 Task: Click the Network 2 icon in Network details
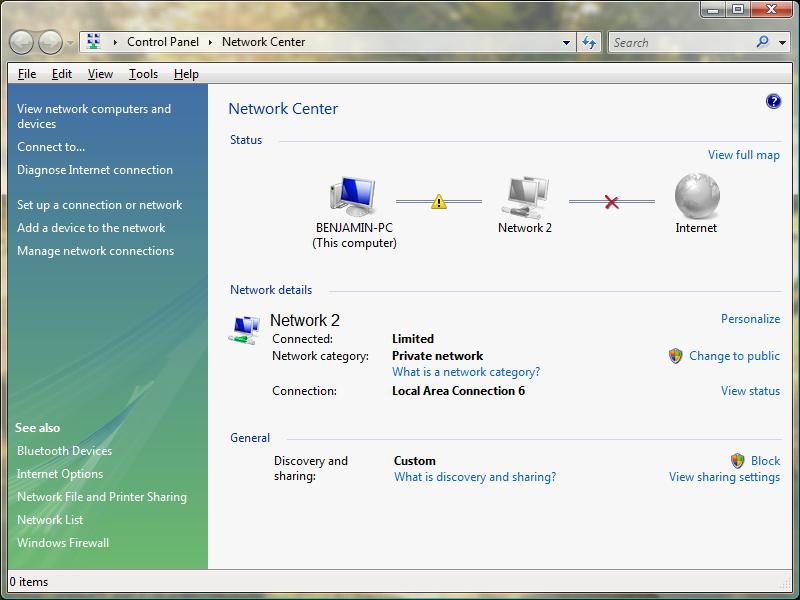point(244,330)
